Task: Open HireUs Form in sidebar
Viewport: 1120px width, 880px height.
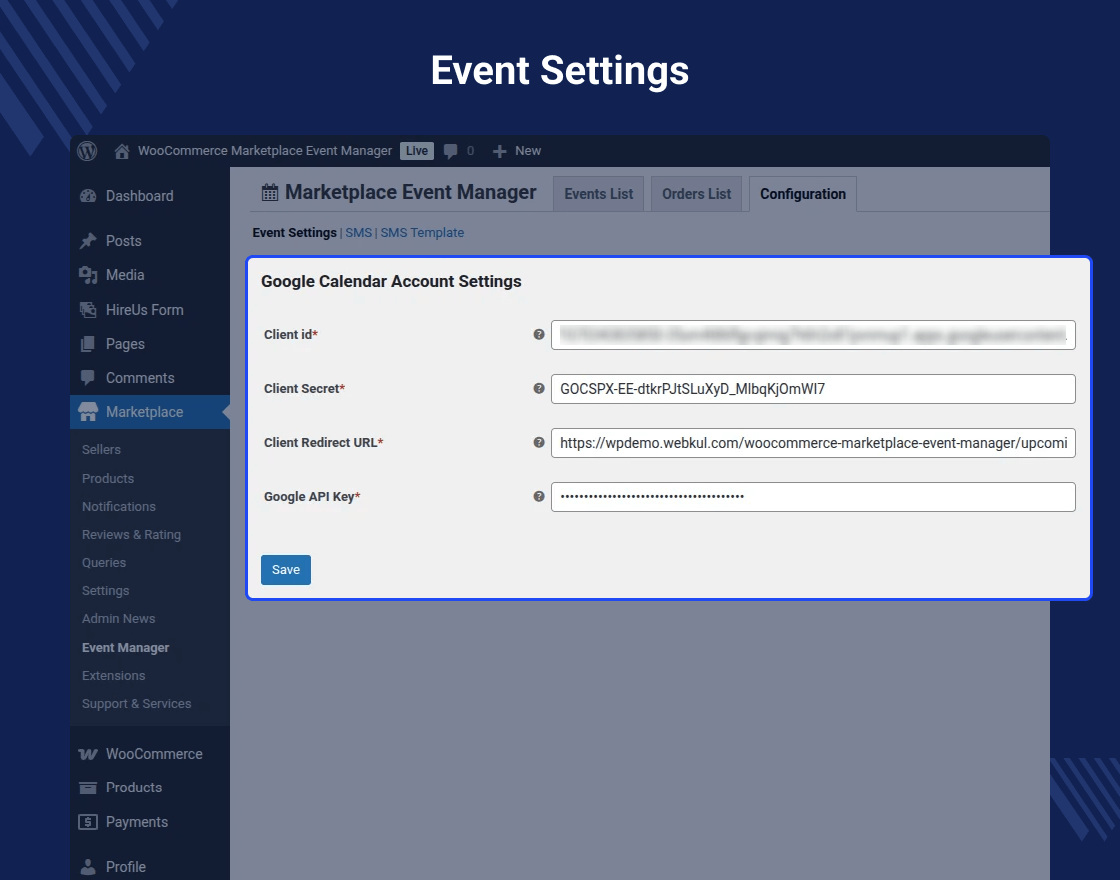Action: pos(144,310)
